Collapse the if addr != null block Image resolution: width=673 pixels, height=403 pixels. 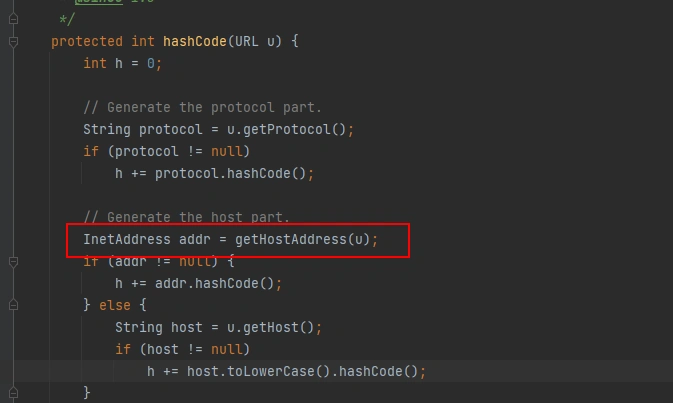(13, 261)
